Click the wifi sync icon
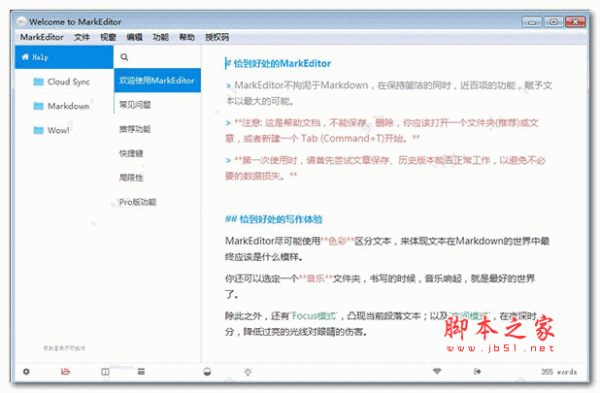This screenshot has height=393, width=600. (x=437, y=371)
